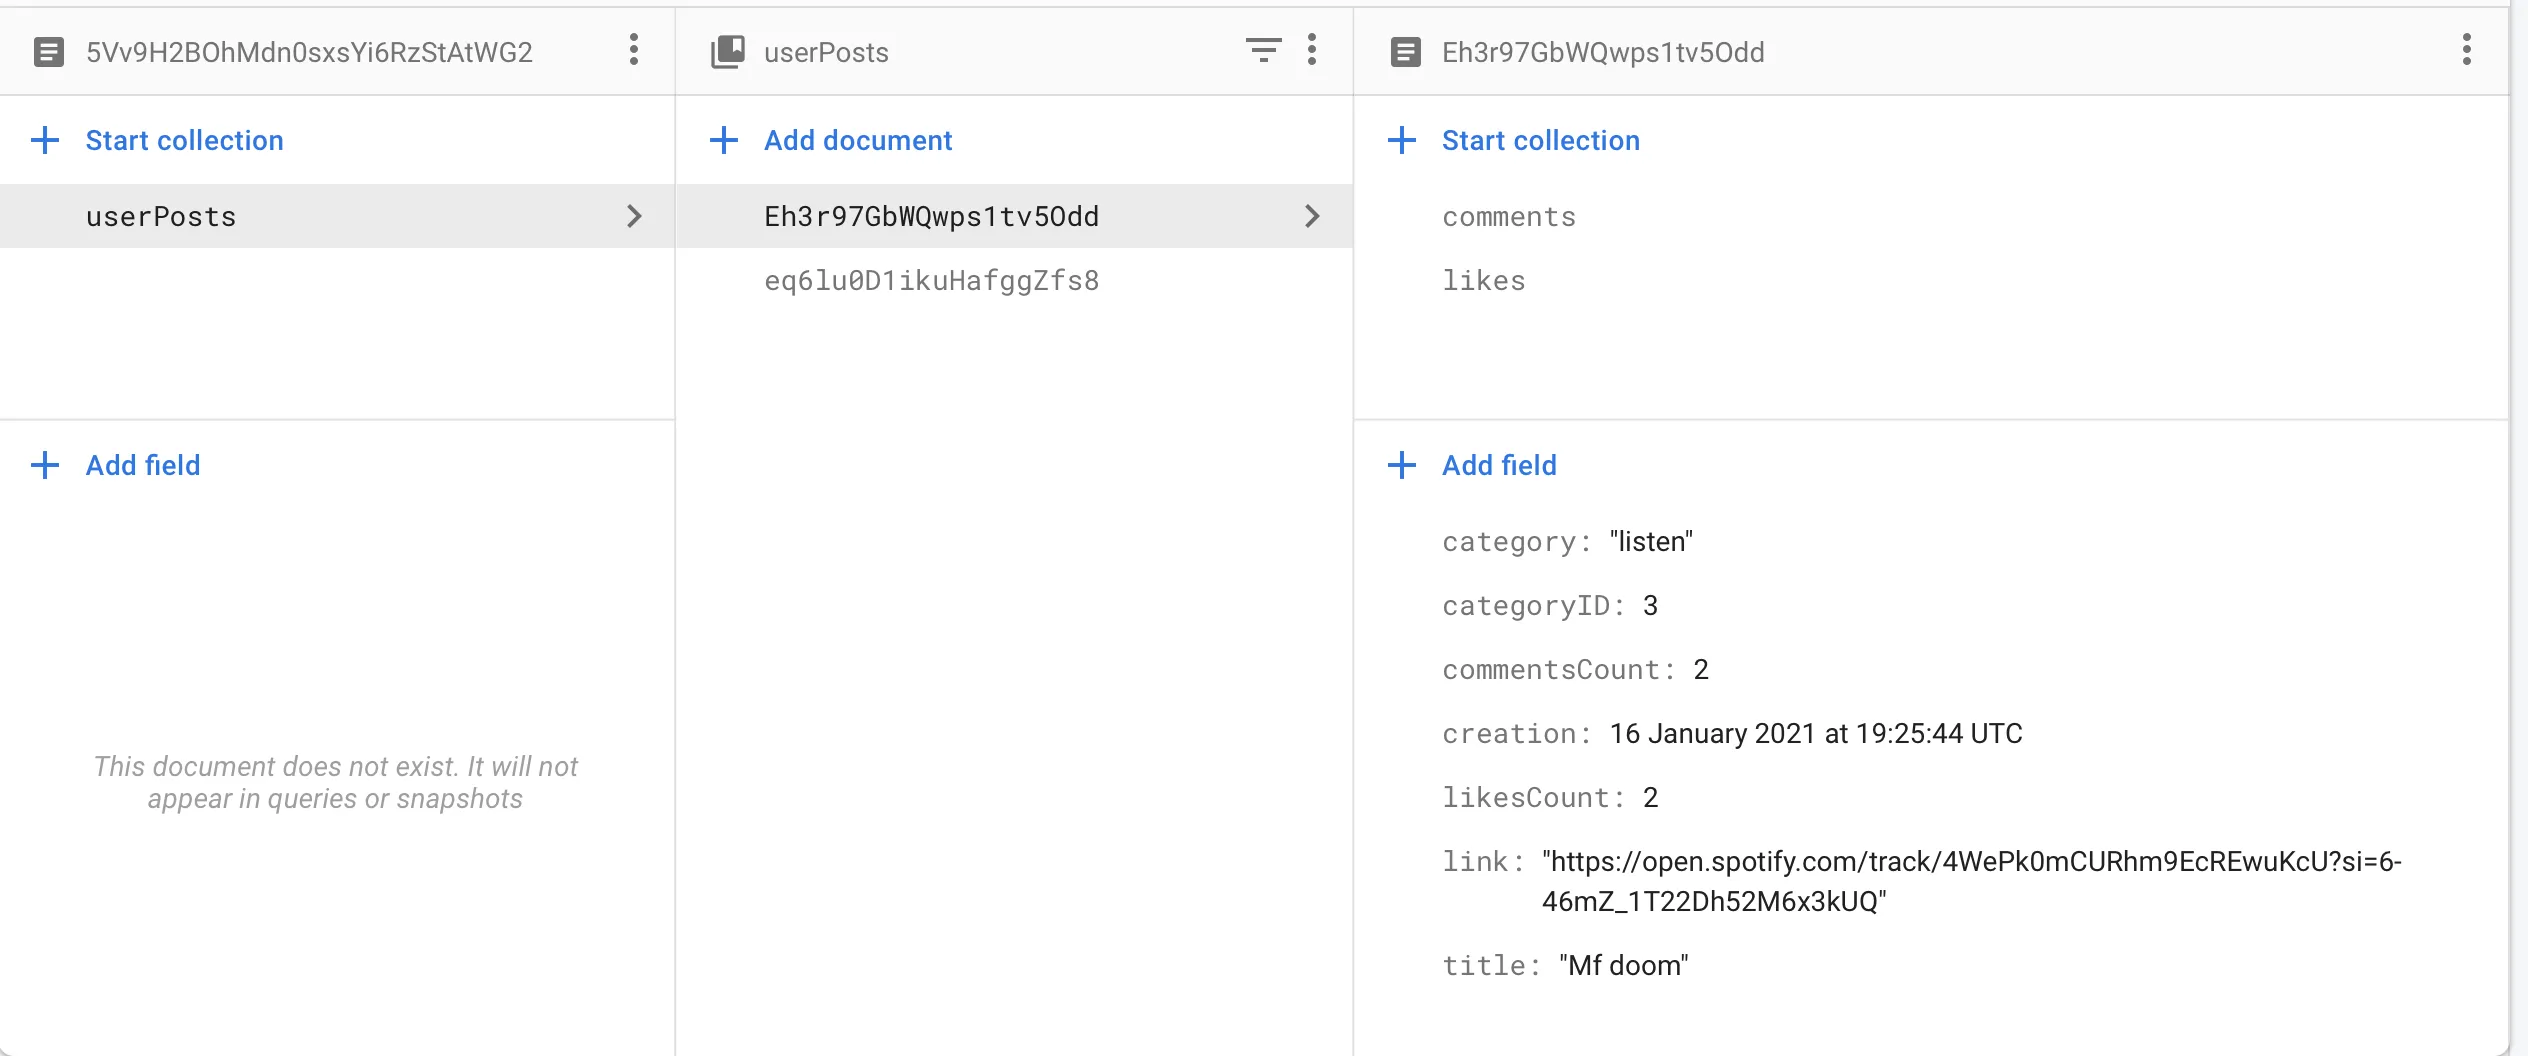Expand the Eh3r97GbWQwps1tv5Odd row chevron
The image size is (2528, 1056).
[x=1312, y=216]
